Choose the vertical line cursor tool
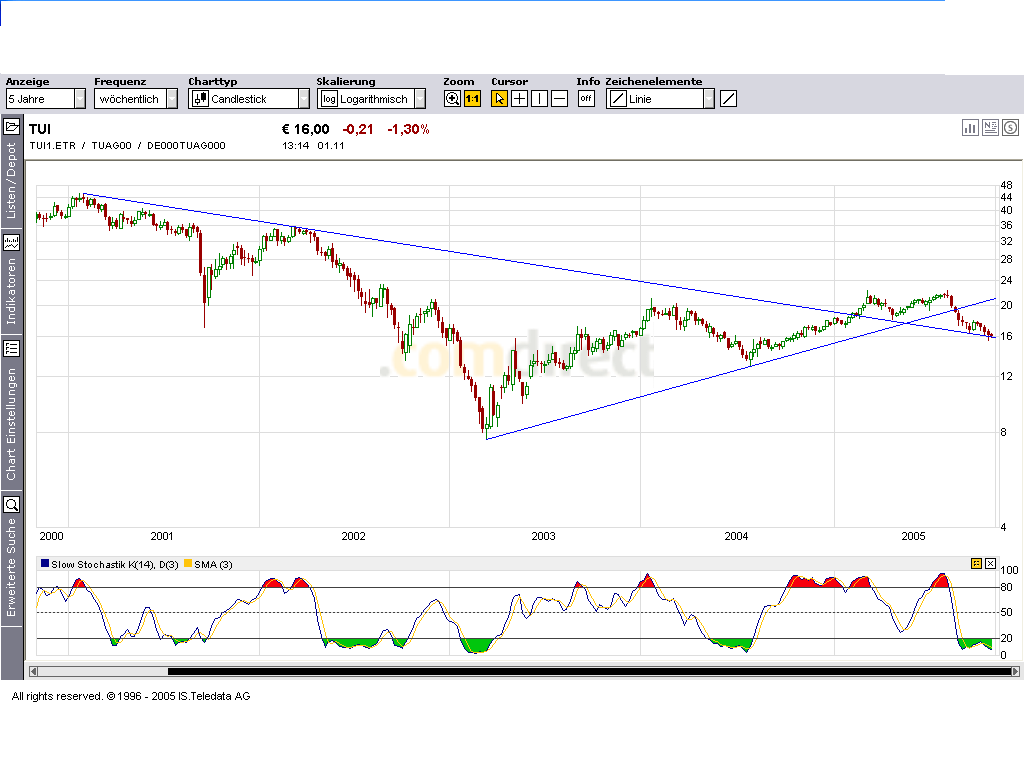Image resolution: width=1024 pixels, height=768 pixels. 539,98
